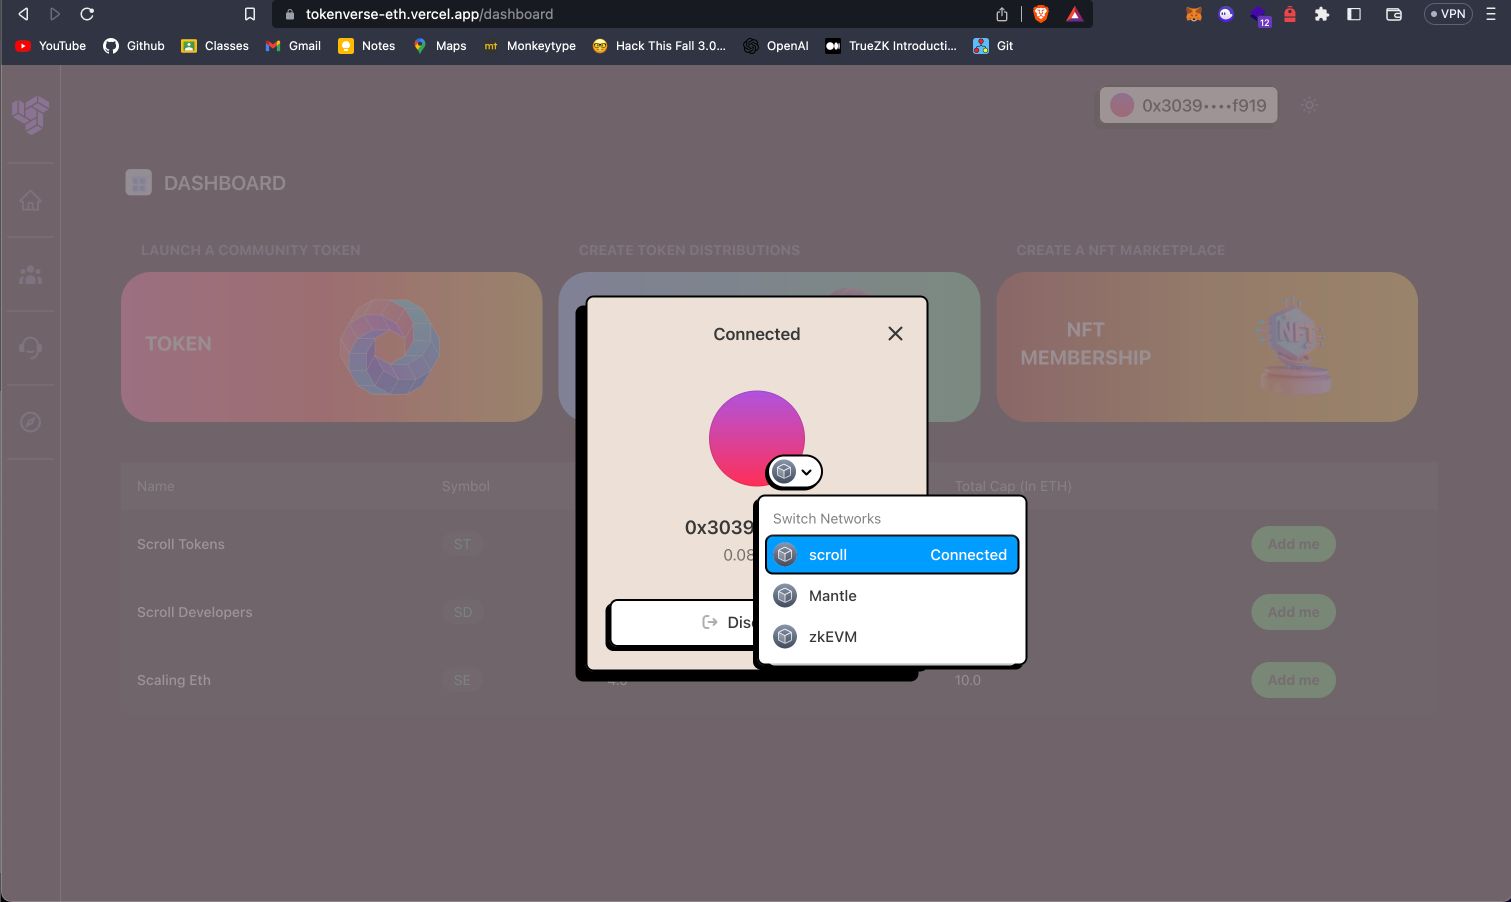
Task: Click Name column header
Action: click(x=156, y=486)
